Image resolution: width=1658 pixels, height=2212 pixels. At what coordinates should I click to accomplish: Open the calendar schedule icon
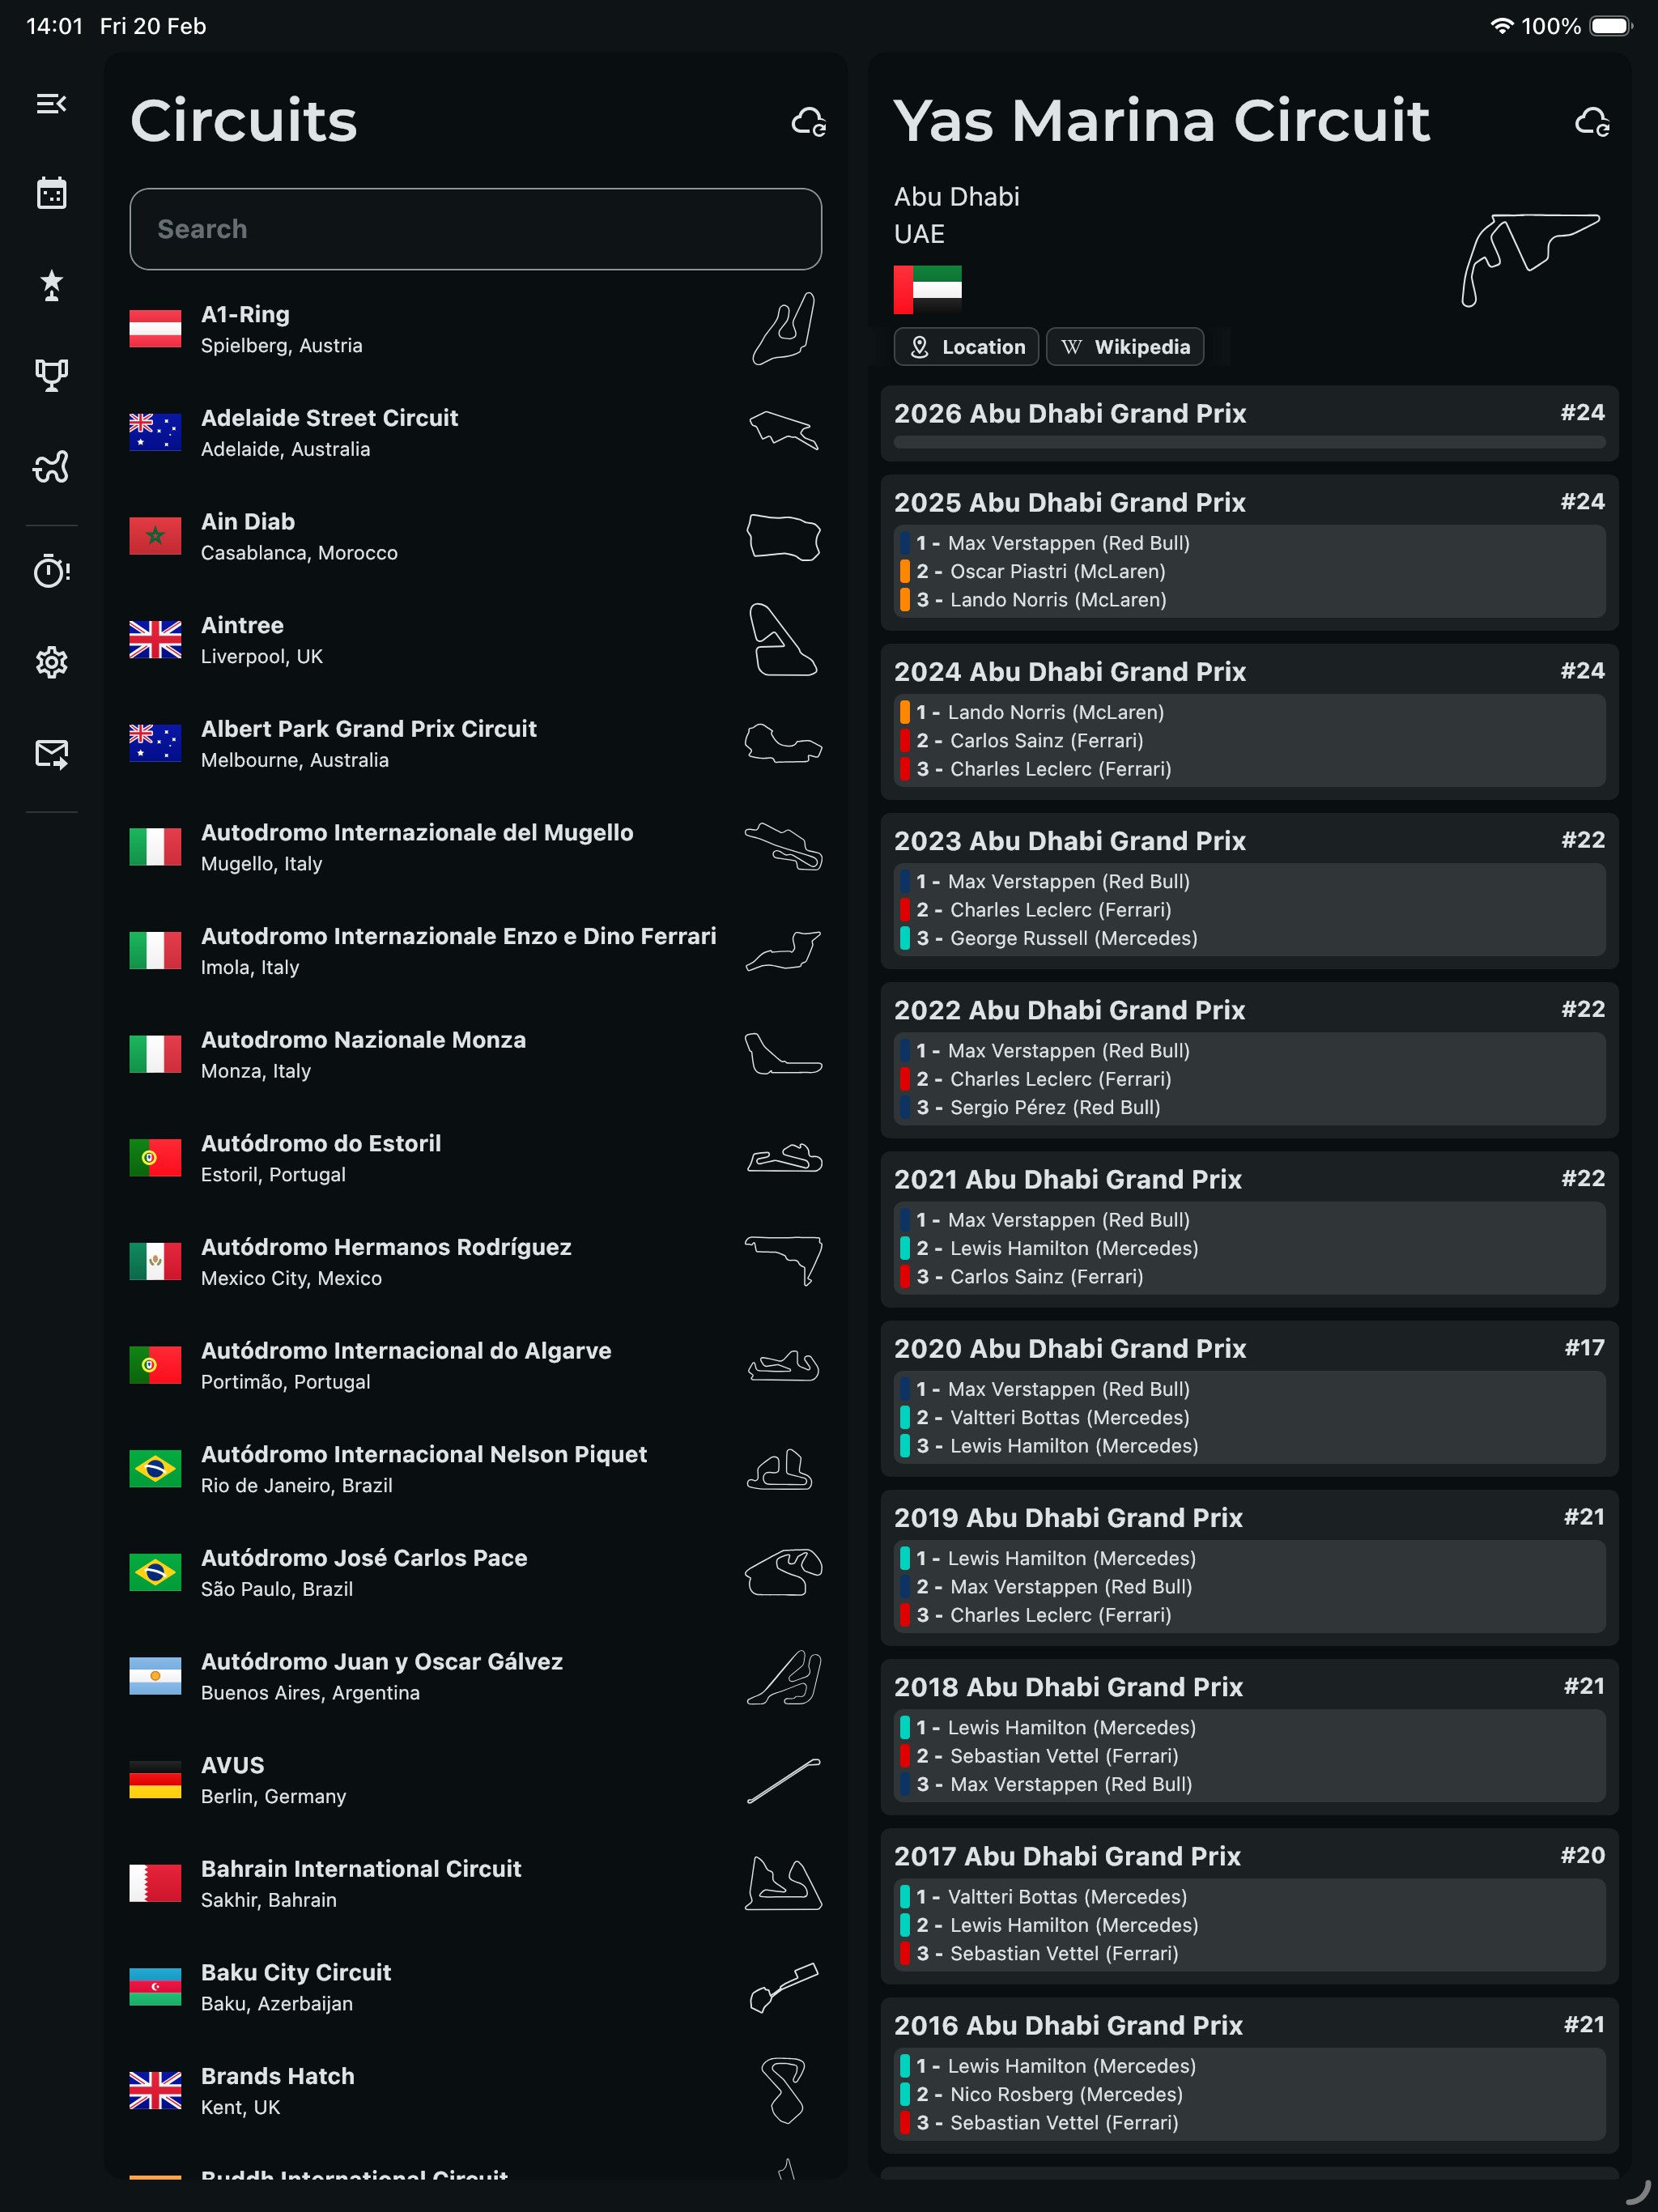(x=51, y=193)
